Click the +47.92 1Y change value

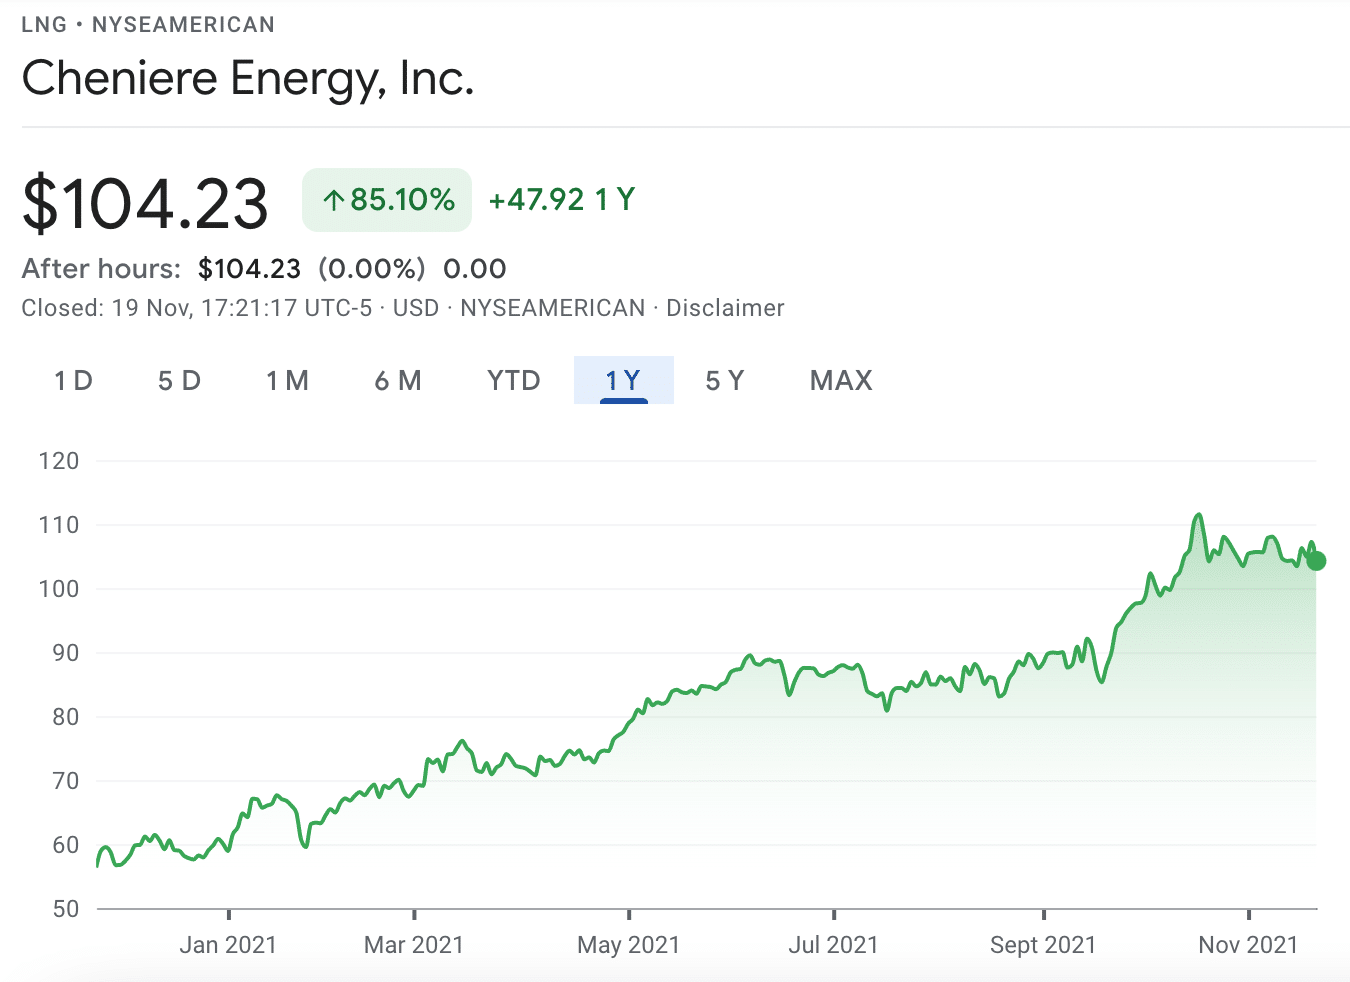[561, 199]
